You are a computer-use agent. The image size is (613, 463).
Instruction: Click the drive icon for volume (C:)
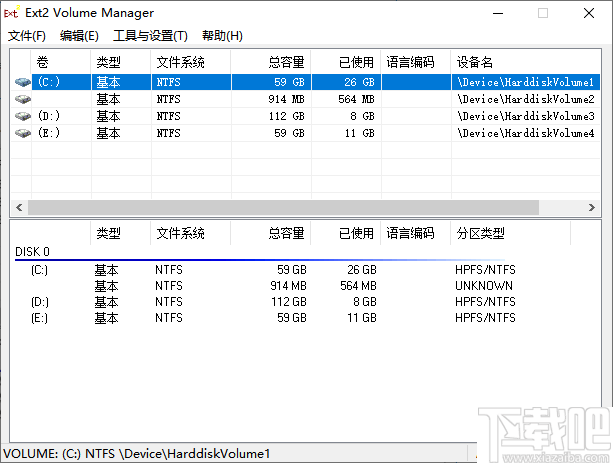[x=23, y=82]
